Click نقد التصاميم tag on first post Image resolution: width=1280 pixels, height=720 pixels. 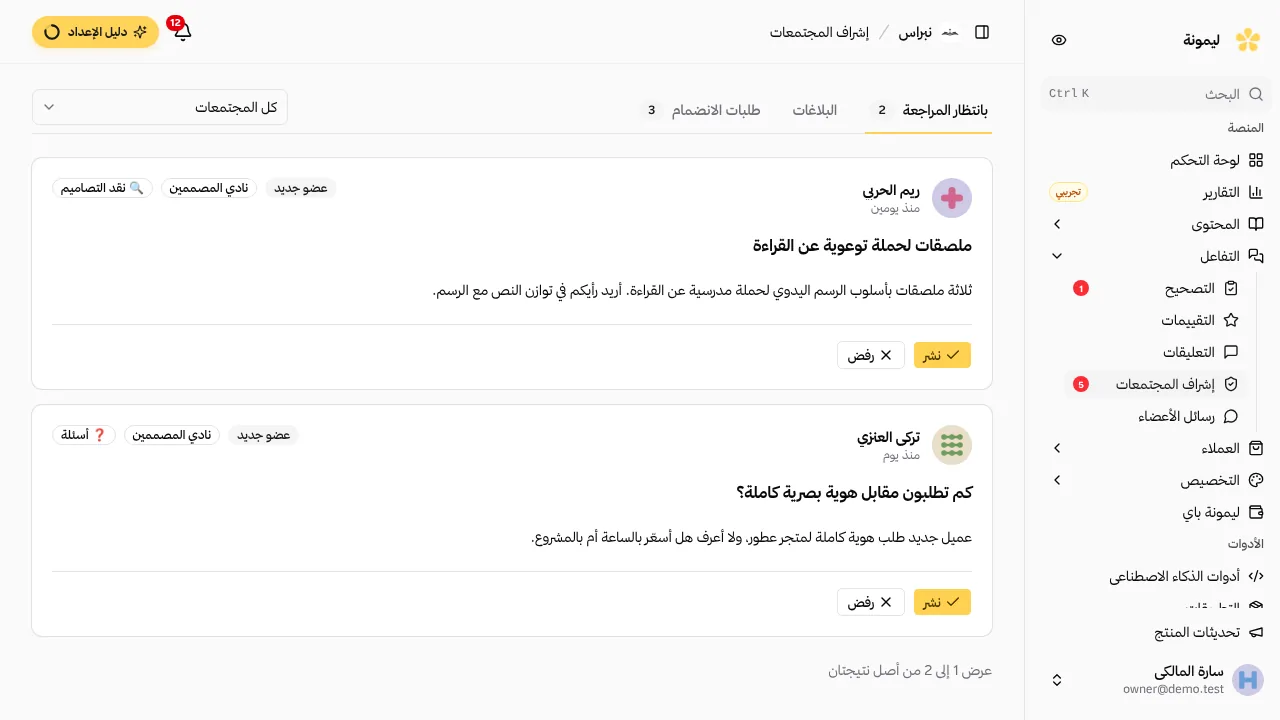(x=102, y=188)
